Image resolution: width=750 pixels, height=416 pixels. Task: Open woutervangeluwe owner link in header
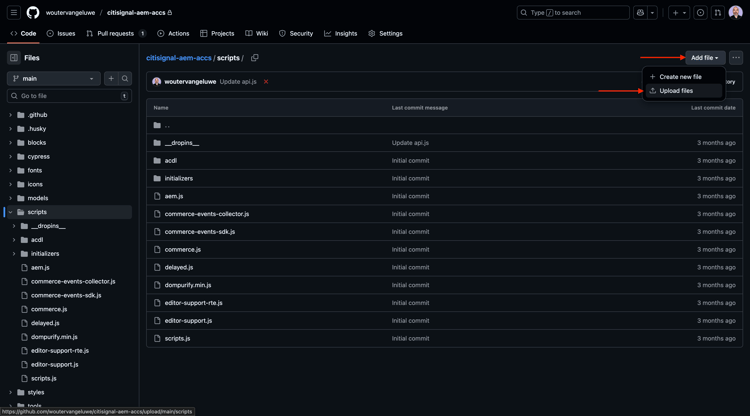click(70, 13)
